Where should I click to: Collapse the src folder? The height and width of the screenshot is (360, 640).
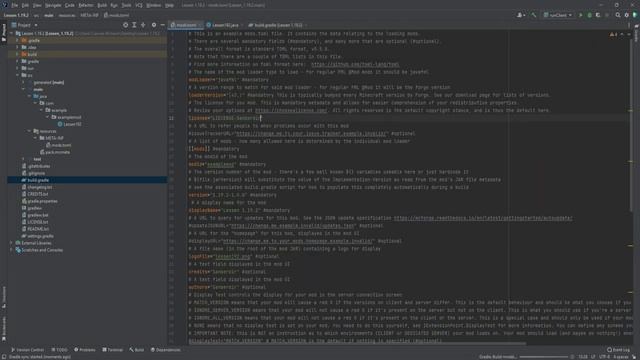click(18, 75)
